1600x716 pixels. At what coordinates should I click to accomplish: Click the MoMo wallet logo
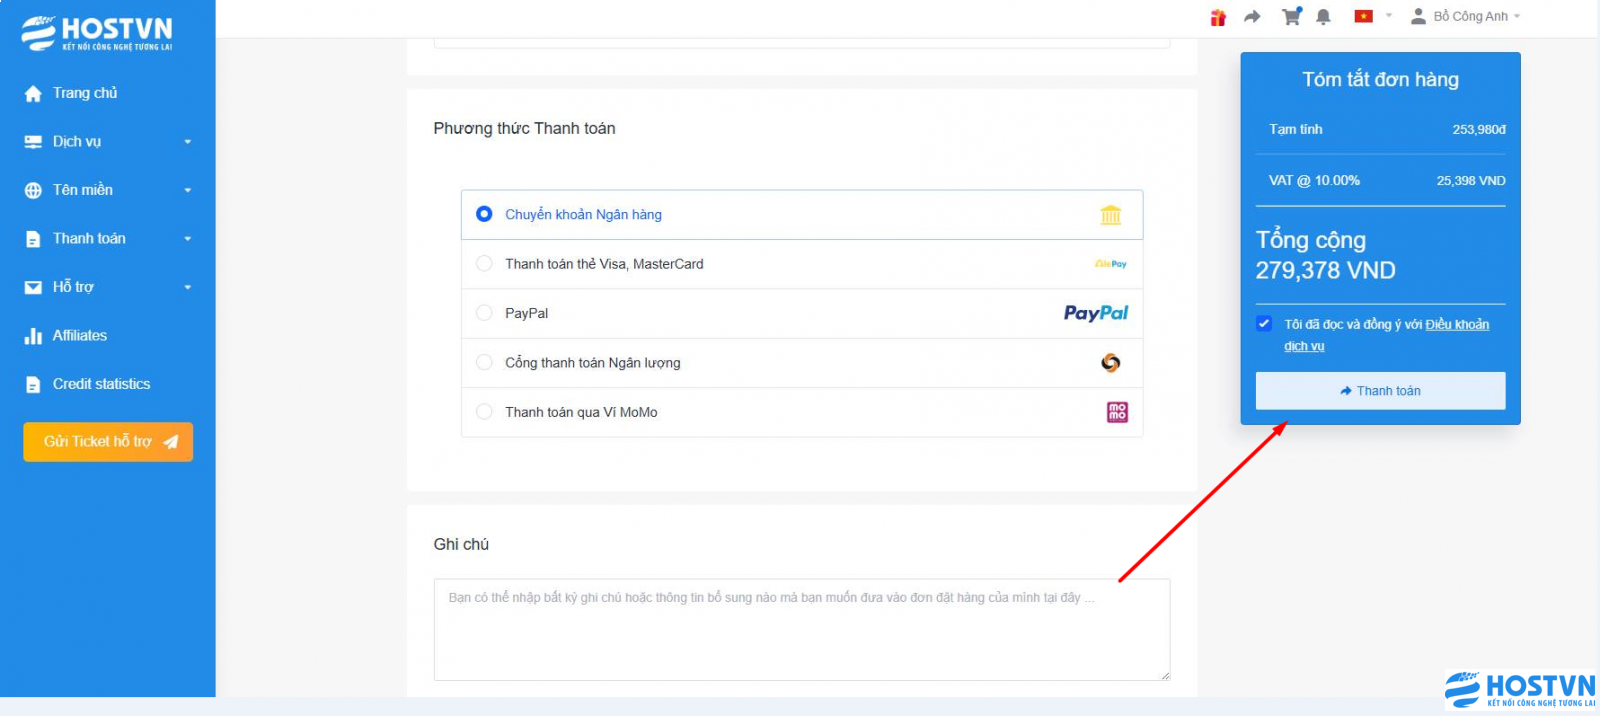pyautogui.click(x=1117, y=412)
